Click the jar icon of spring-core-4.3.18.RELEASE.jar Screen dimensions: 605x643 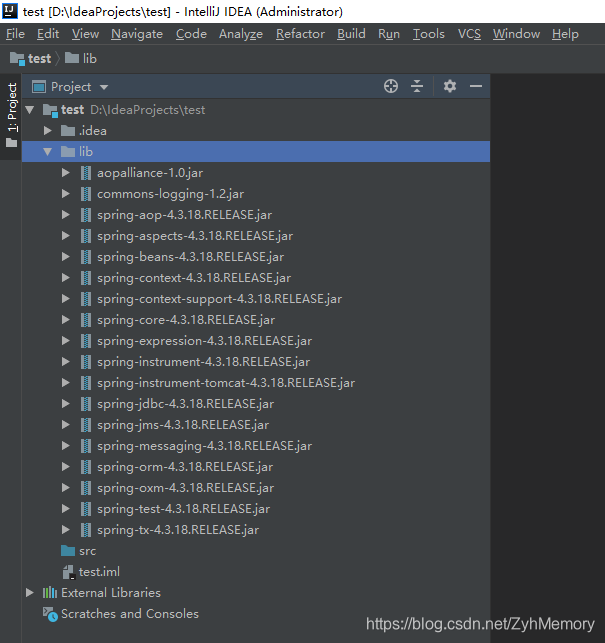(86, 320)
